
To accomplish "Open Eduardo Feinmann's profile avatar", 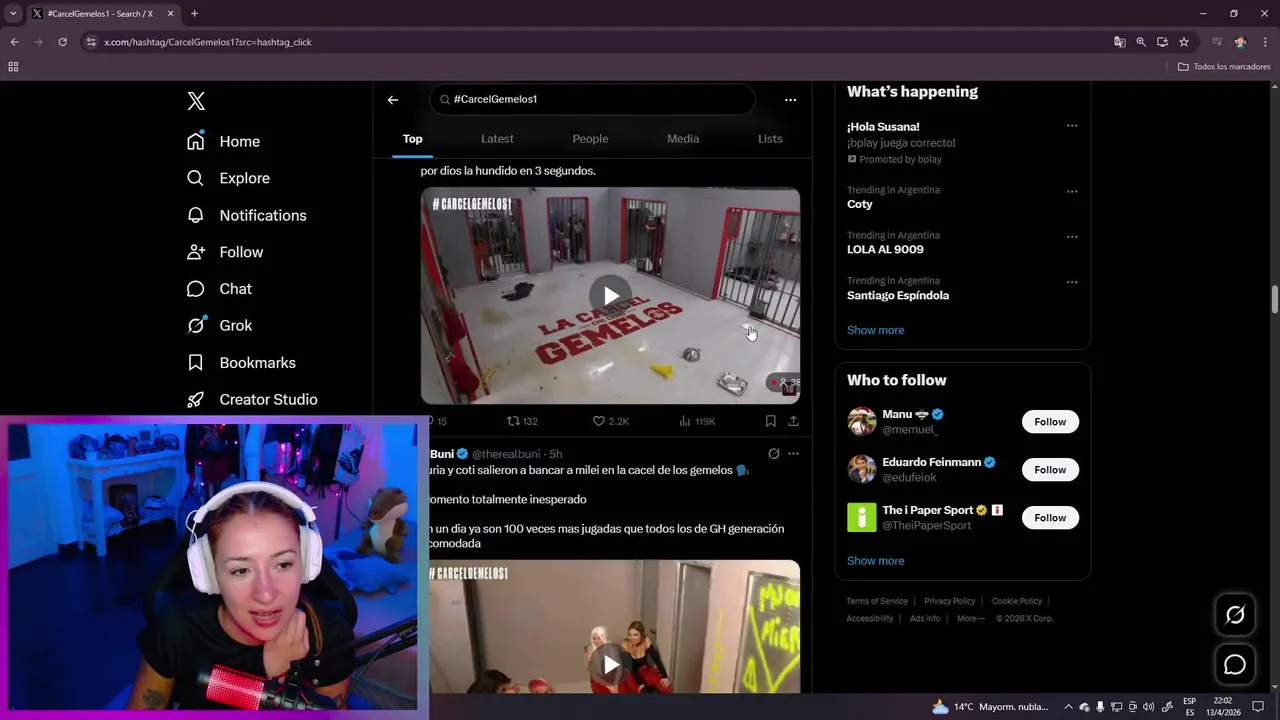I will pyautogui.click(x=862, y=469).
